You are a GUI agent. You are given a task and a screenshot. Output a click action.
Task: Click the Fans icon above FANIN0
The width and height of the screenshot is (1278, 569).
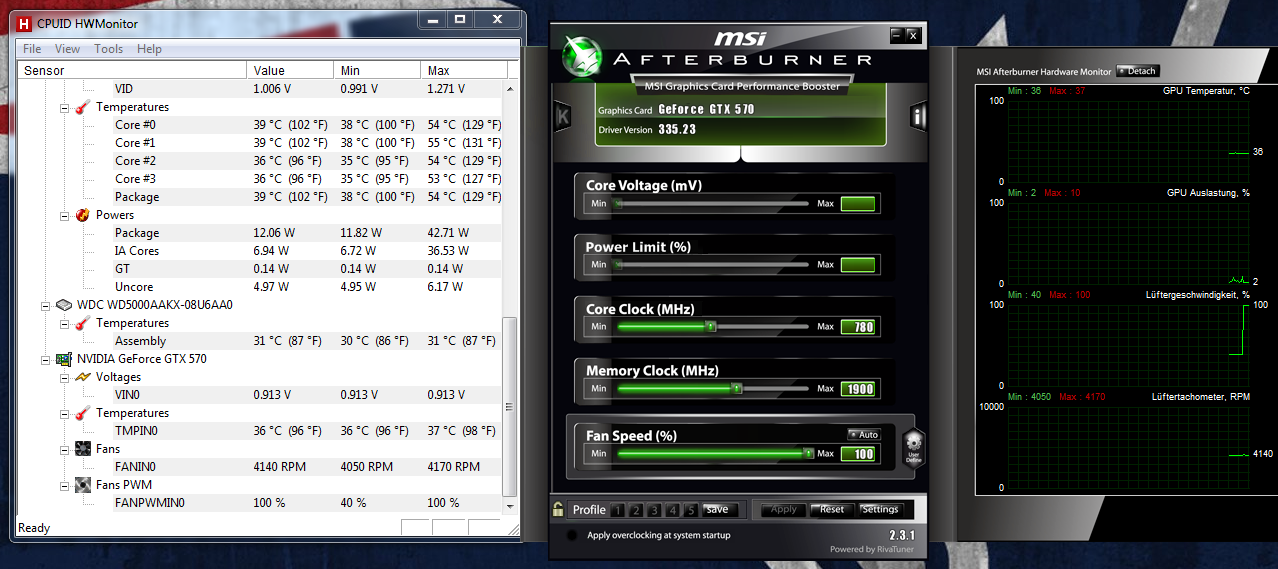(x=83, y=449)
